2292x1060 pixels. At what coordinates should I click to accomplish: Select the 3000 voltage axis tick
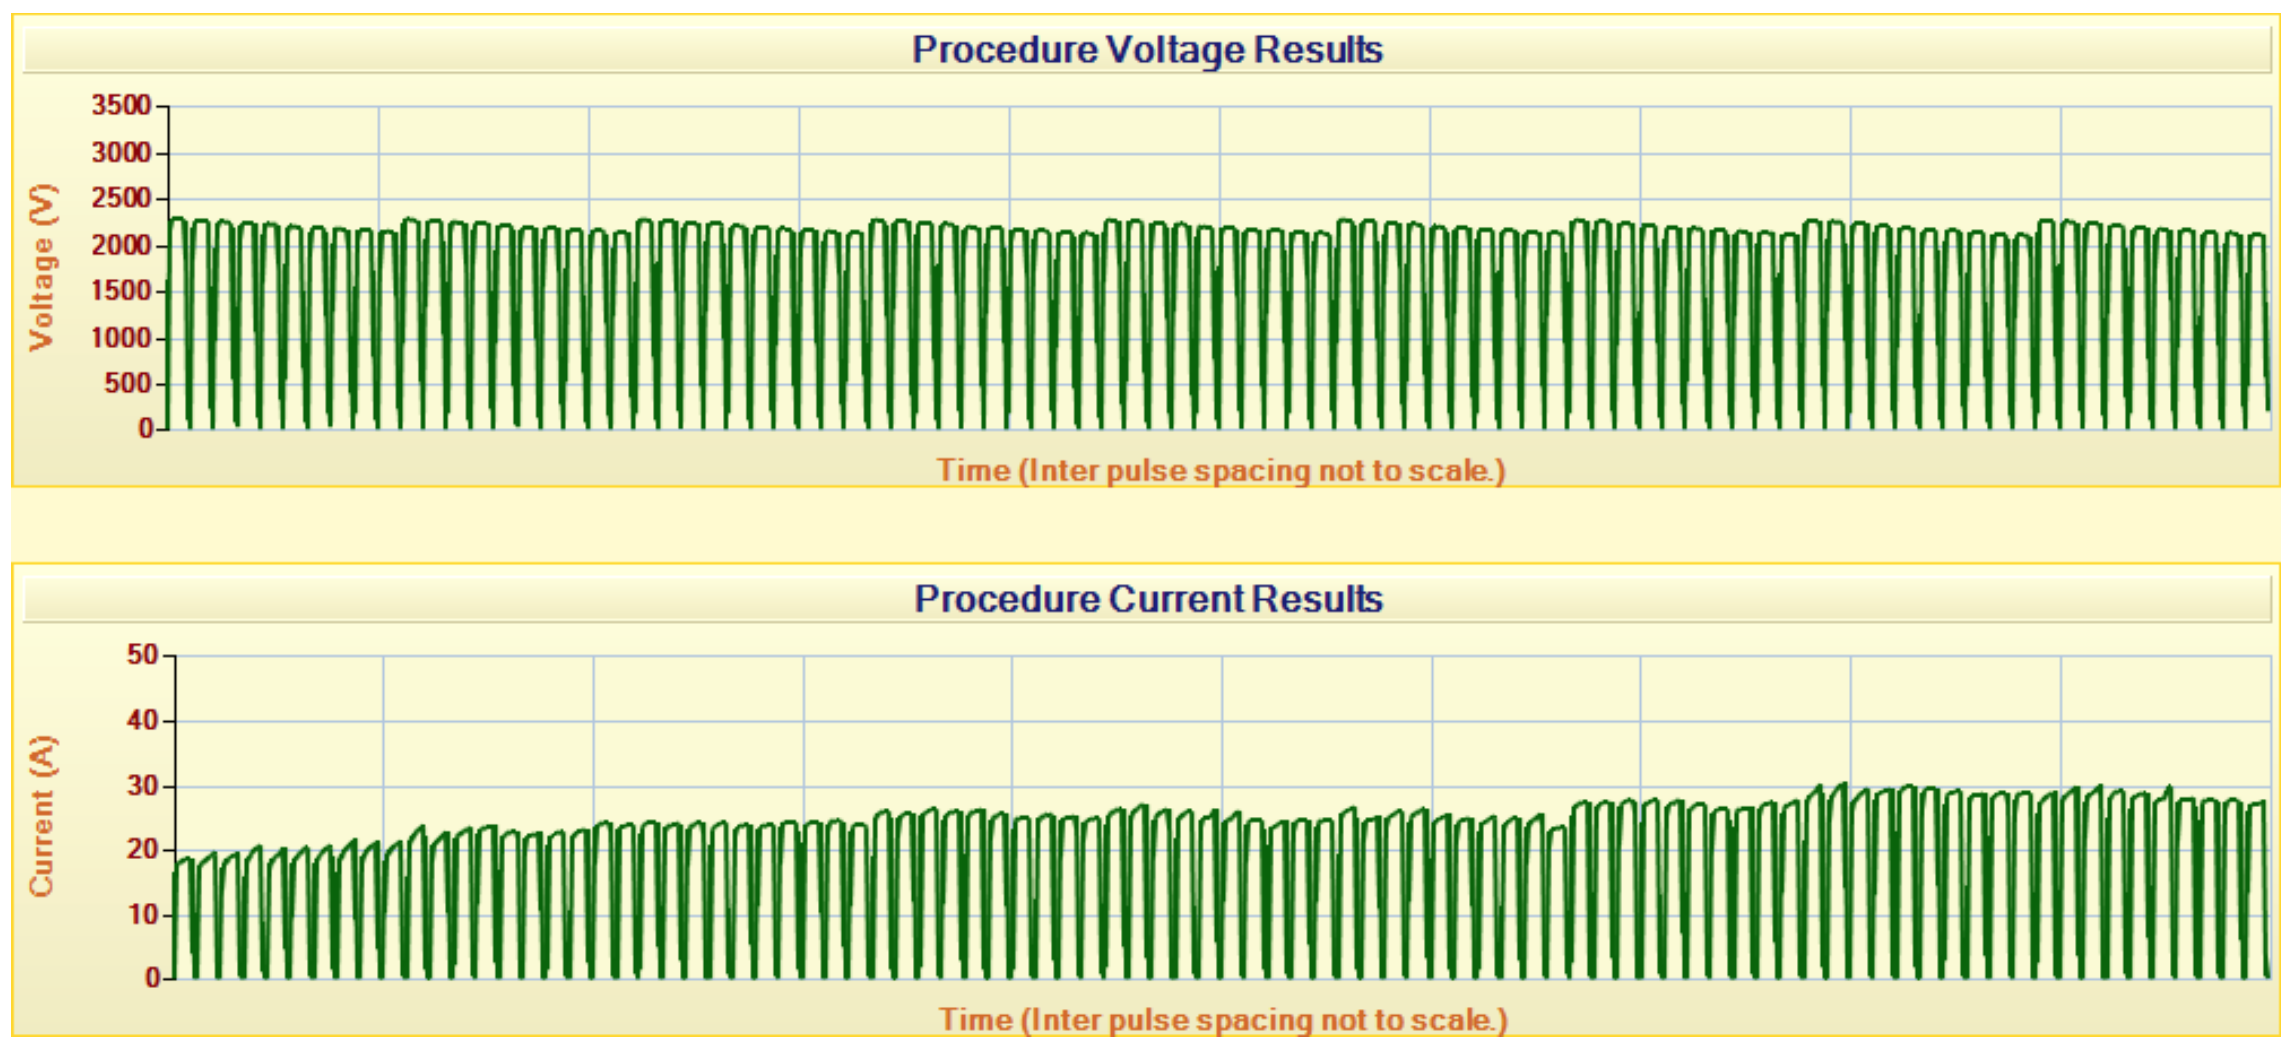pos(121,152)
